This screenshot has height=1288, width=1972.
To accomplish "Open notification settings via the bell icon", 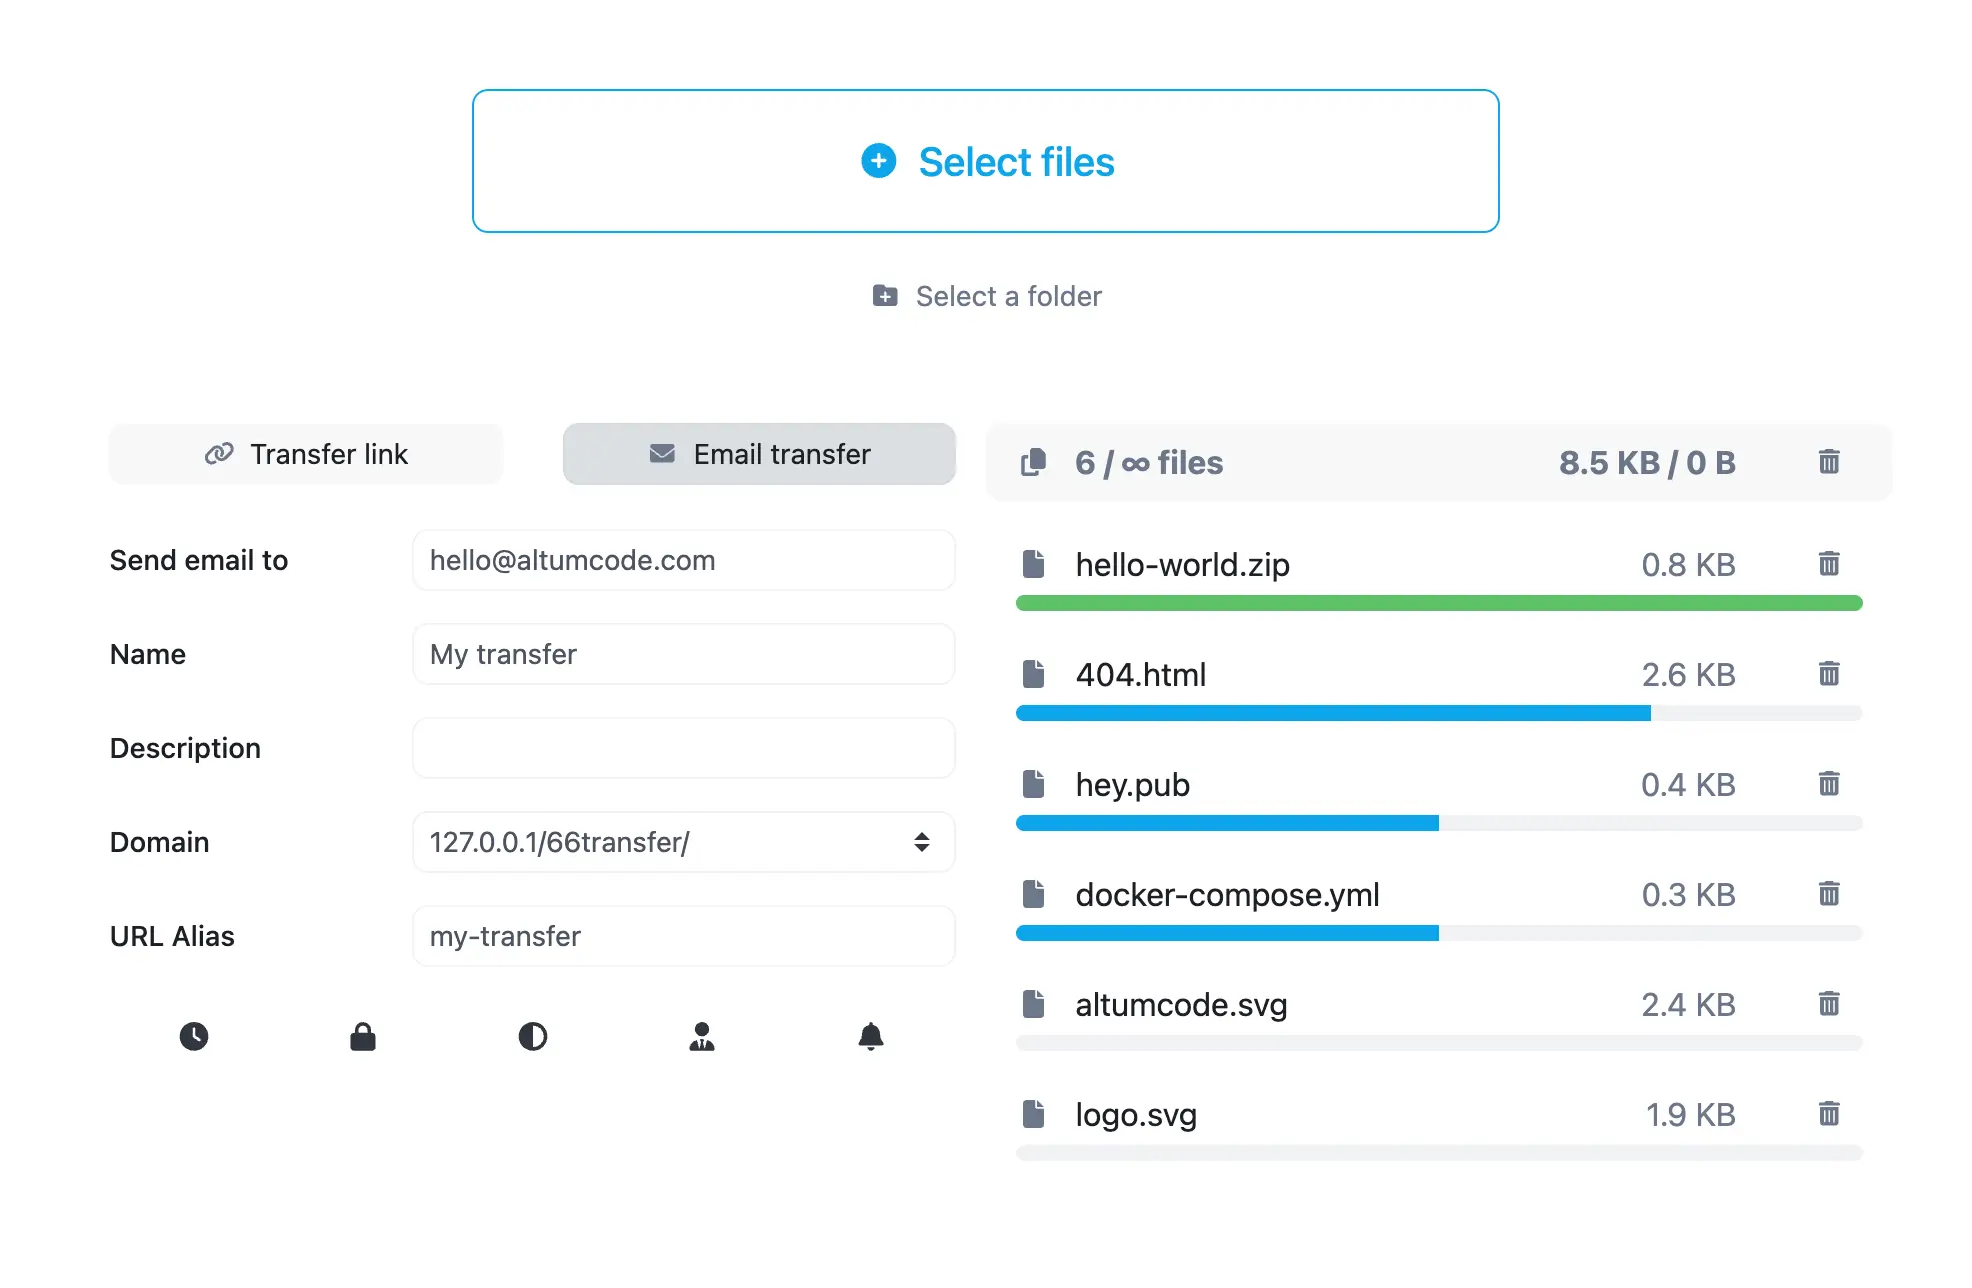I will 870,1037.
